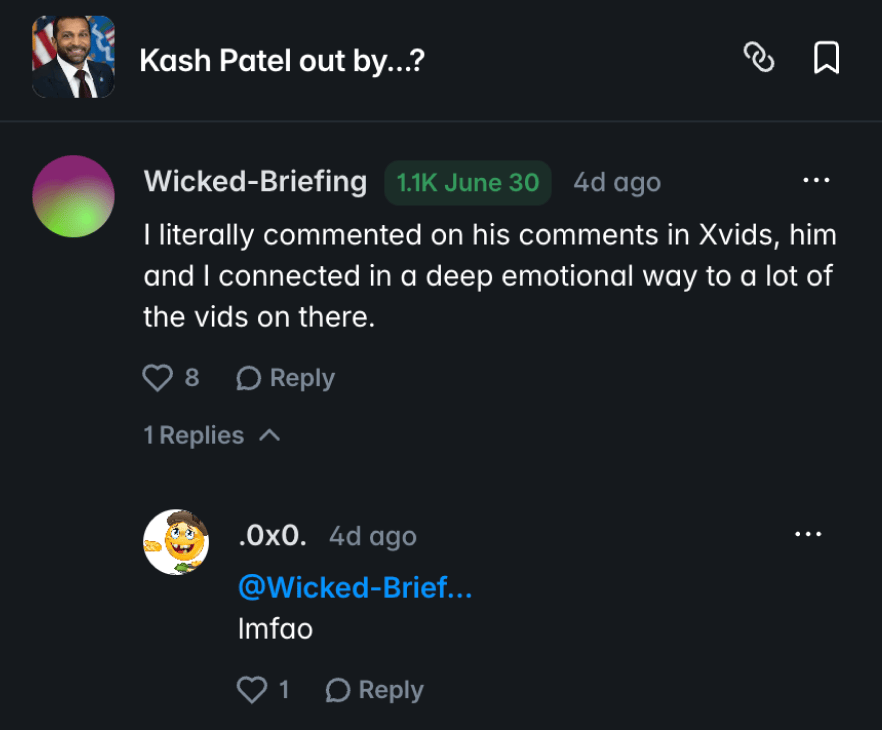Click the chevron next to 1 Replies
The width and height of the screenshot is (882, 730).
pyautogui.click(x=270, y=435)
